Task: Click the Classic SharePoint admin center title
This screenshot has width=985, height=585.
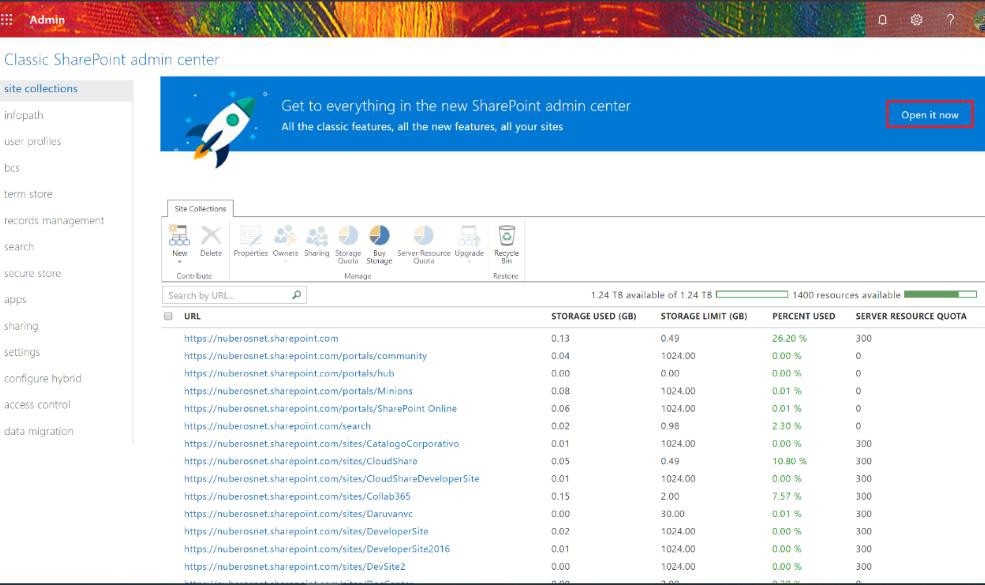Action: coord(112,60)
